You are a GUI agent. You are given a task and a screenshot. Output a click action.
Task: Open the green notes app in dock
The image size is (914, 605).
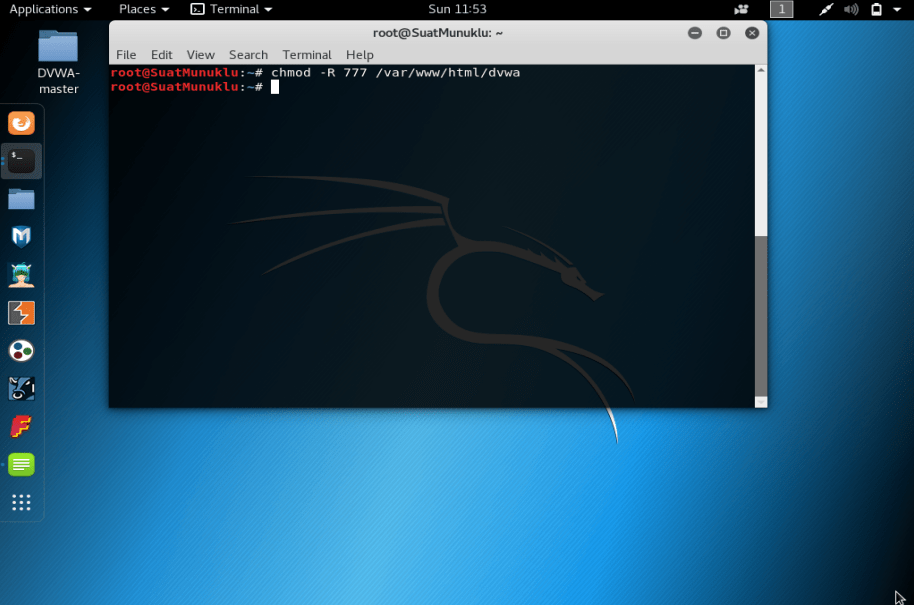point(22,465)
